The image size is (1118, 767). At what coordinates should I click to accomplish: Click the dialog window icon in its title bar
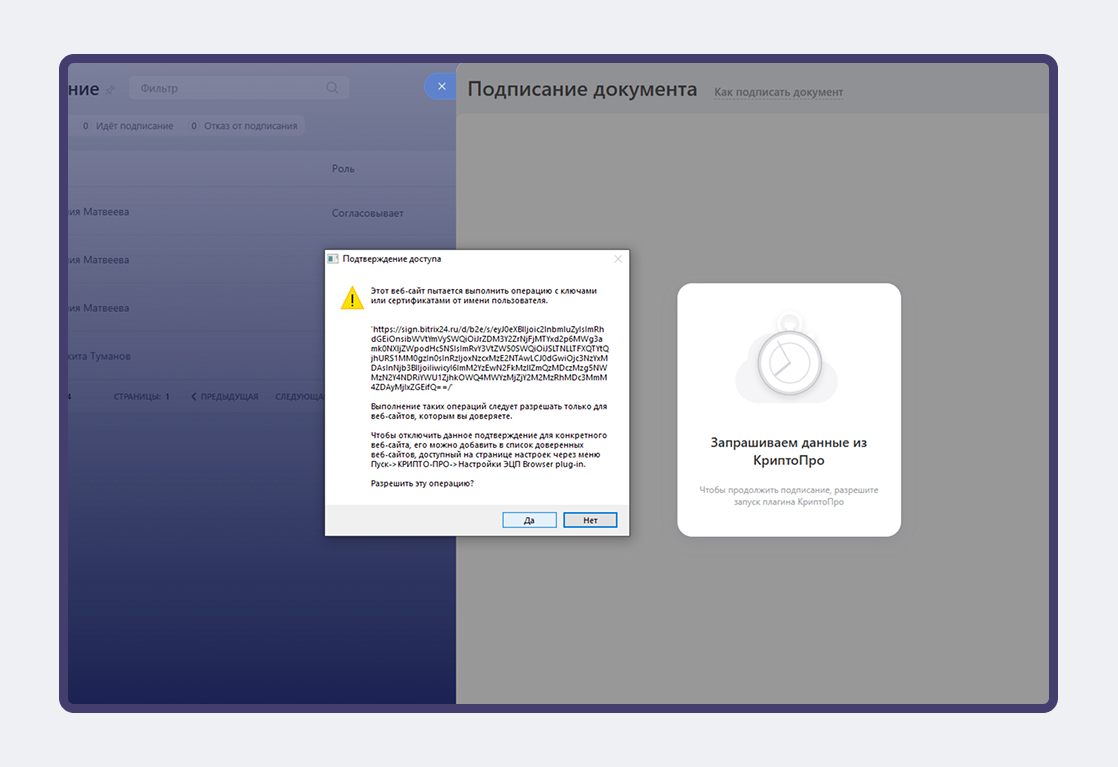point(333,259)
